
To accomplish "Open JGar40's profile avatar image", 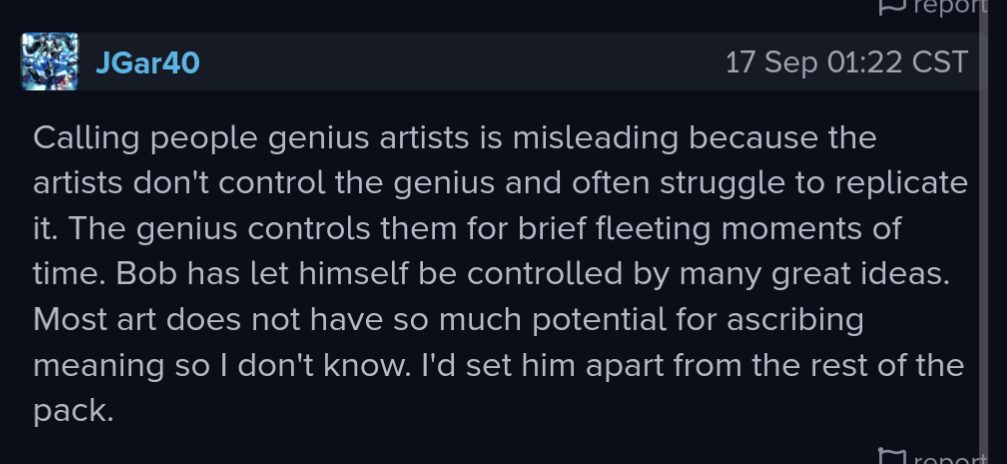I will [50, 62].
